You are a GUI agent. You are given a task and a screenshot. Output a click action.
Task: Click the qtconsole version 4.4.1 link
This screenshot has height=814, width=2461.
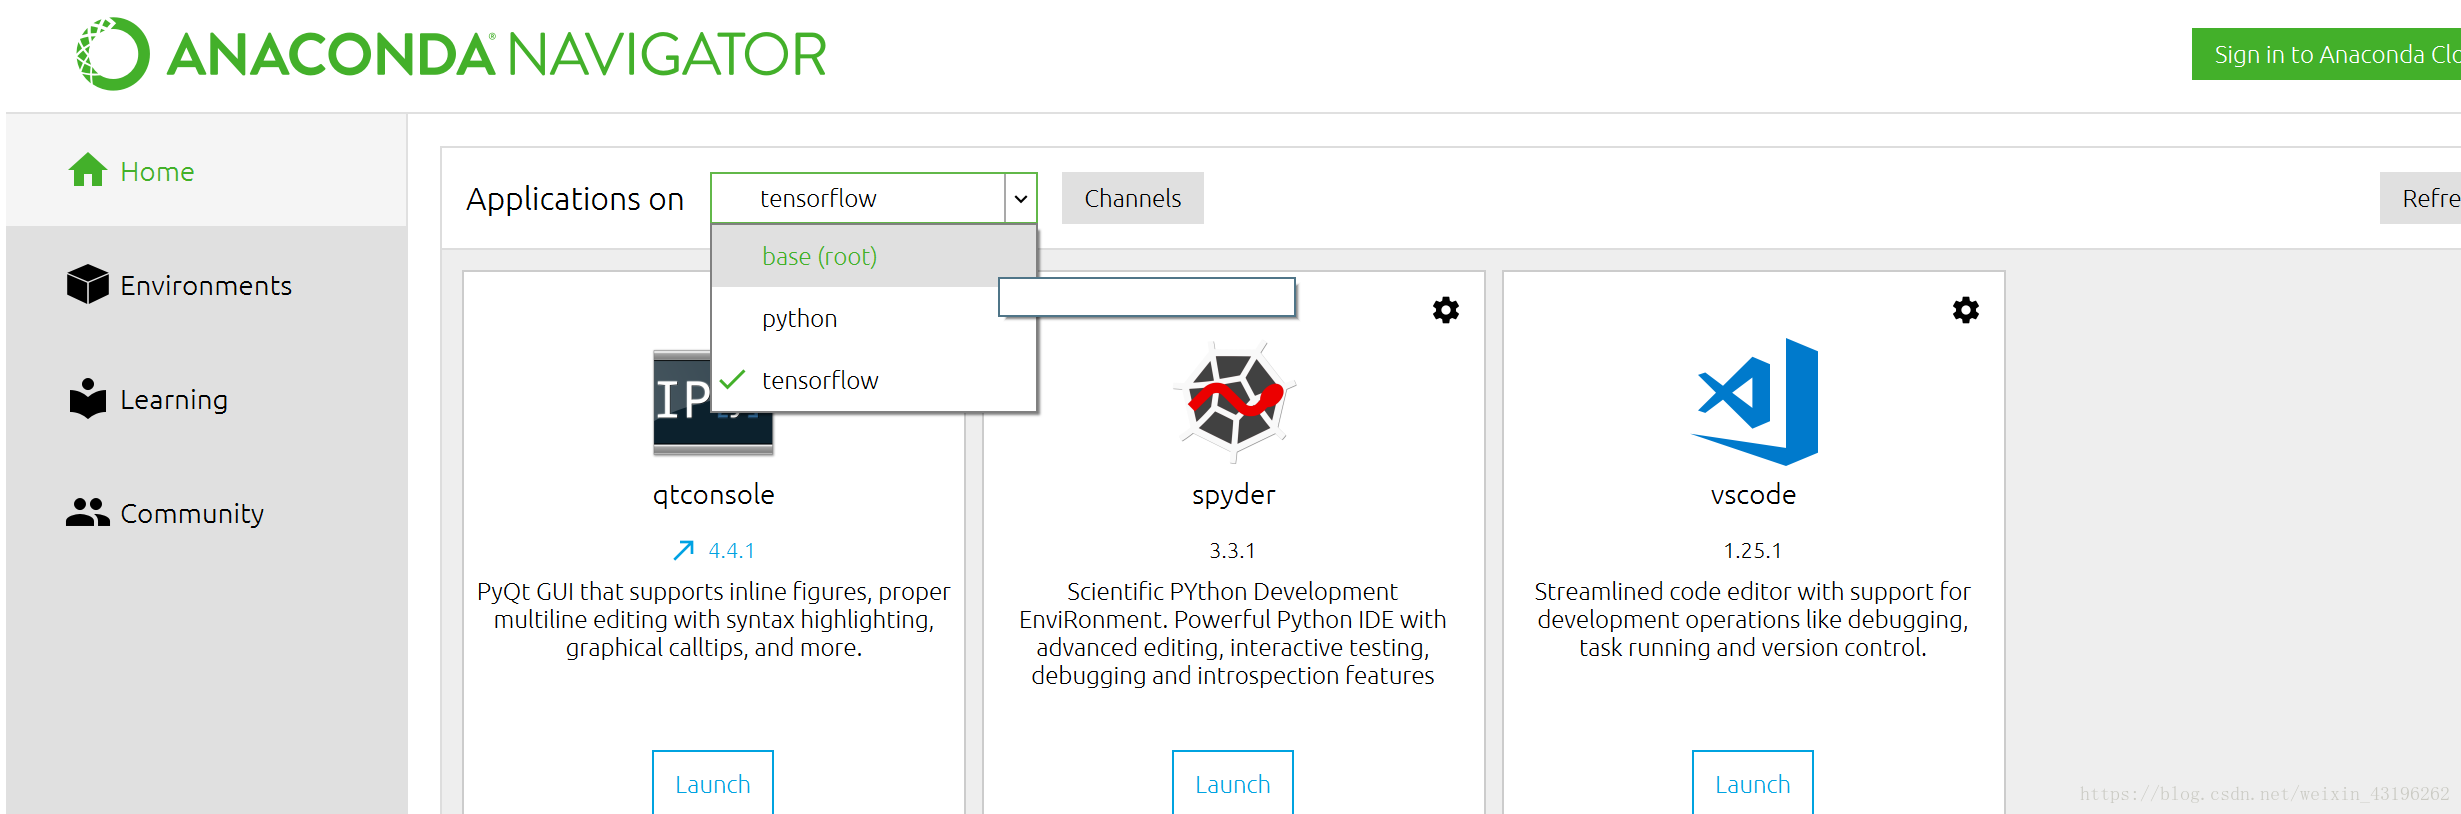click(x=731, y=550)
